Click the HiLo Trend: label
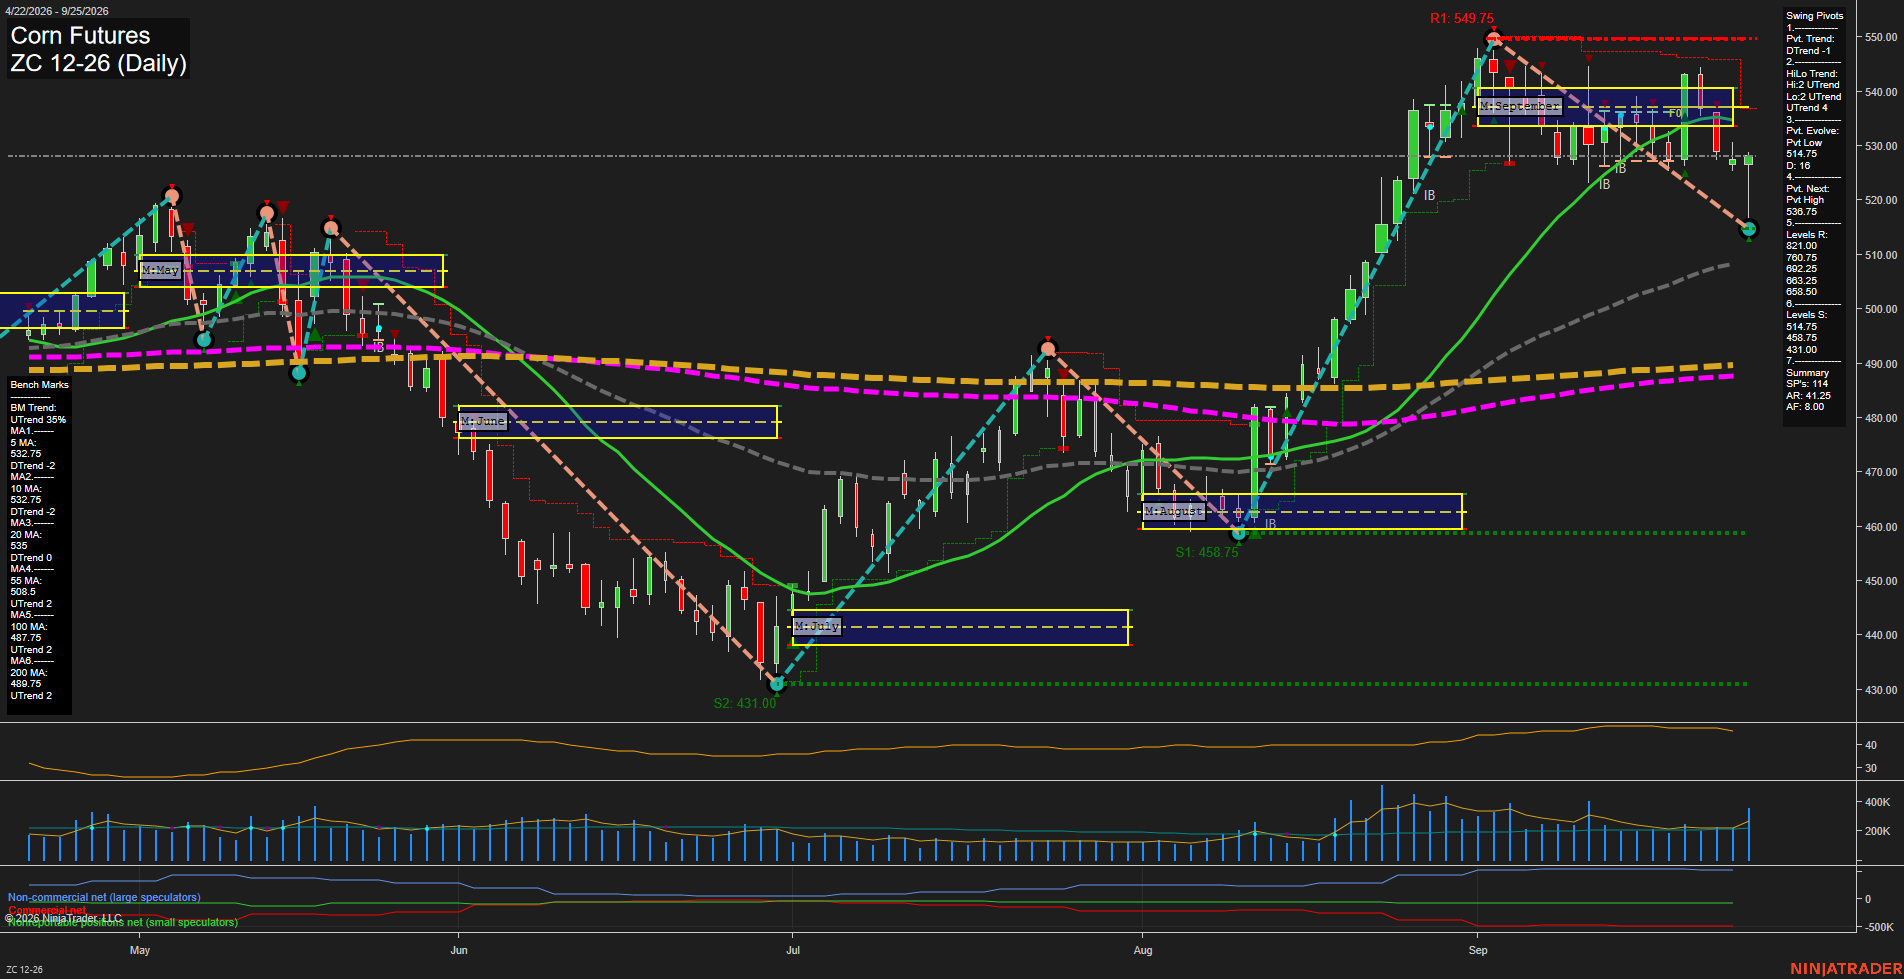The height and width of the screenshot is (979, 1904). (x=1811, y=74)
